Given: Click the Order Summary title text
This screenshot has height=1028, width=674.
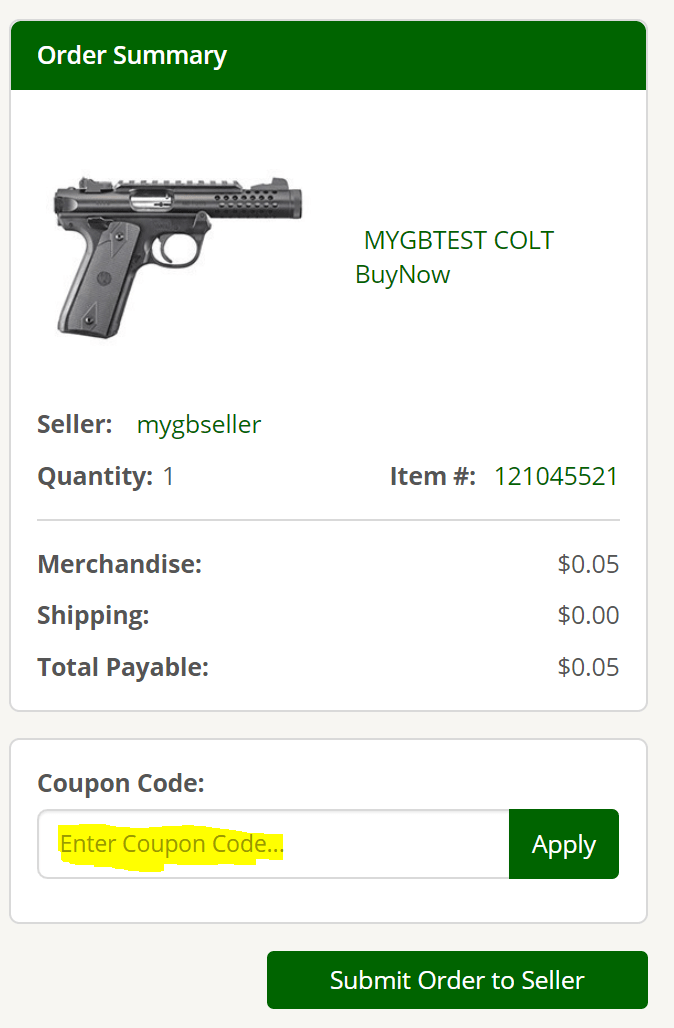Looking at the screenshot, I should [x=131, y=56].
